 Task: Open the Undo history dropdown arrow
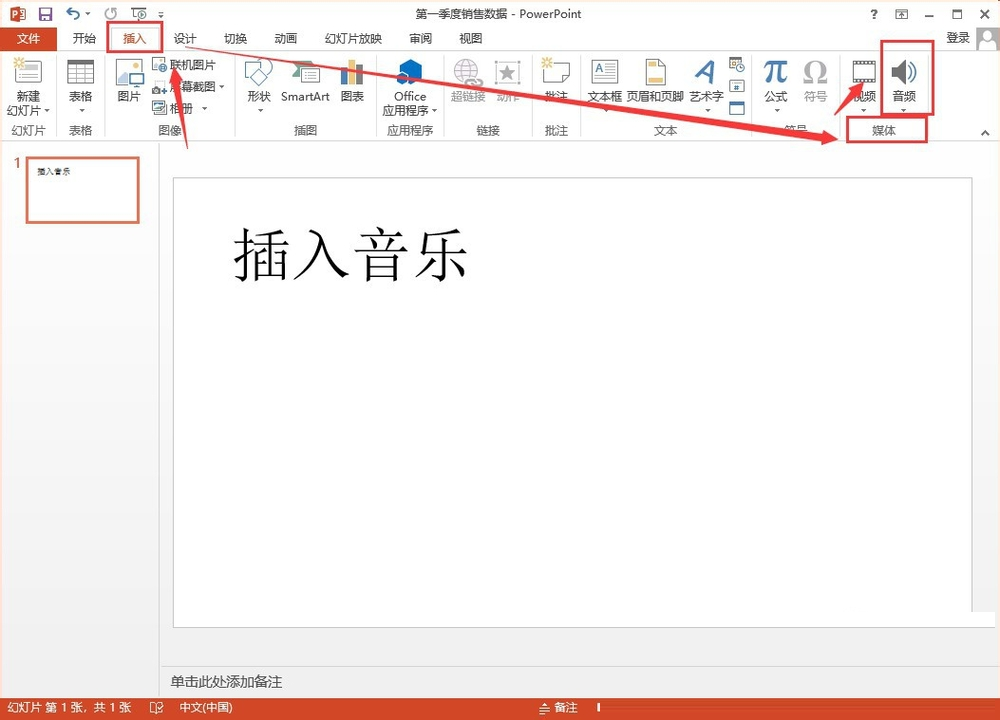[88, 13]
